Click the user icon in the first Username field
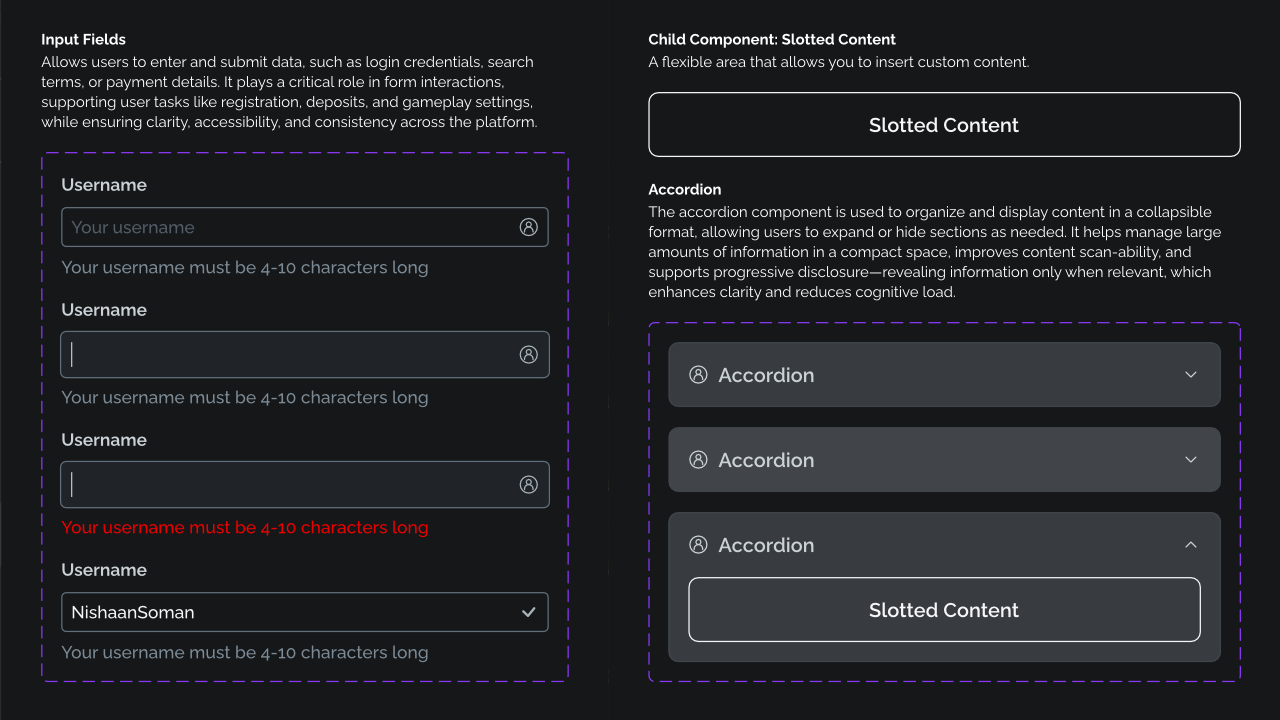Screen dimensions: 1280x720 point(529,227)
